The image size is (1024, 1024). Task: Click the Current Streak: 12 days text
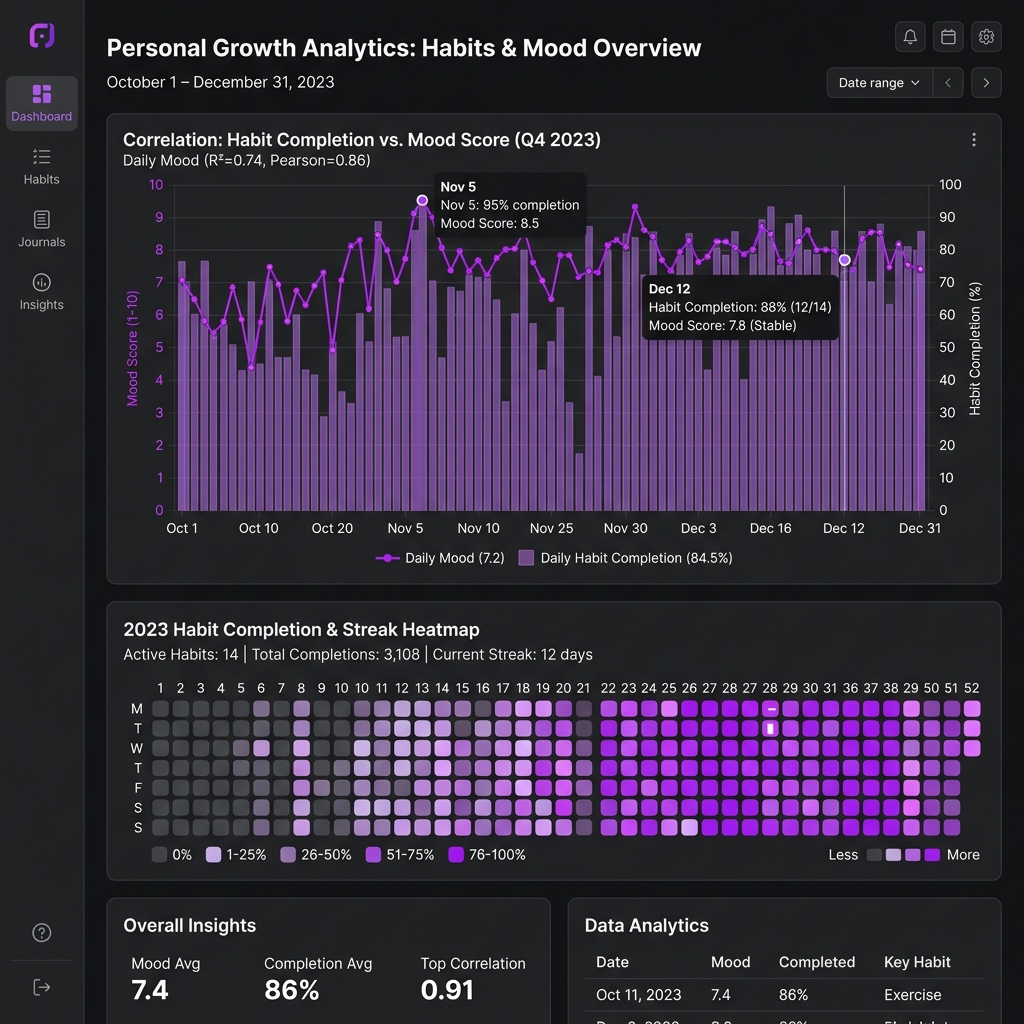click(x=513, y=654)
